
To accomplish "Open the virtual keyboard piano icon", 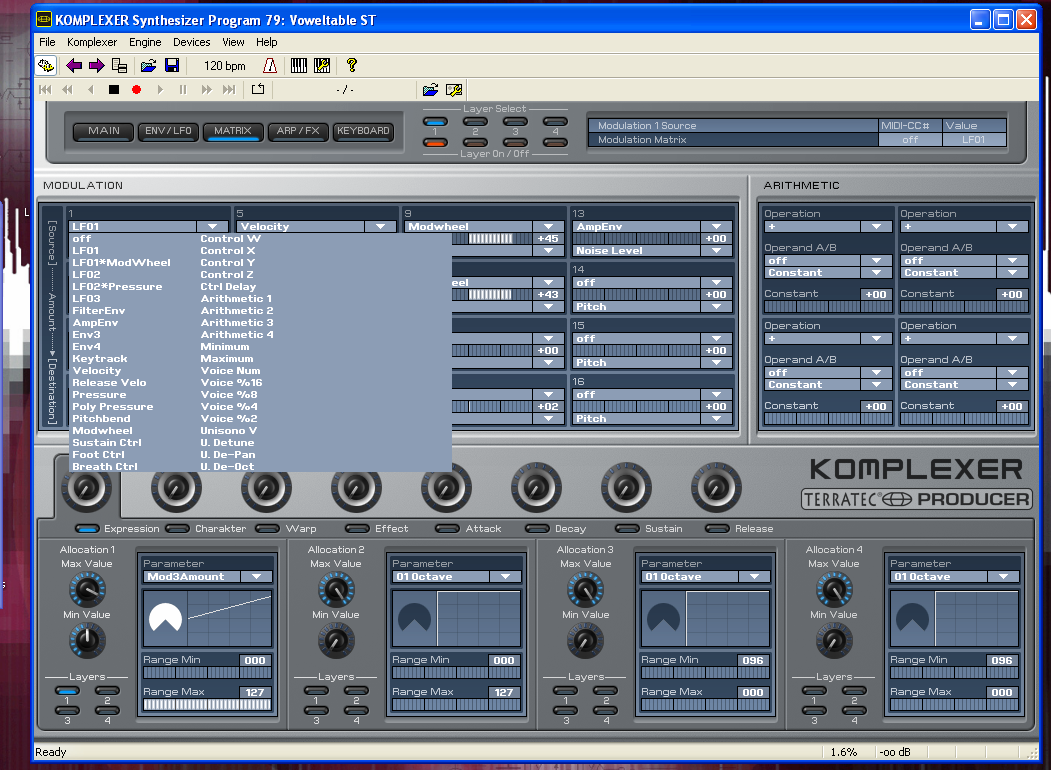I will pos(299,66).
